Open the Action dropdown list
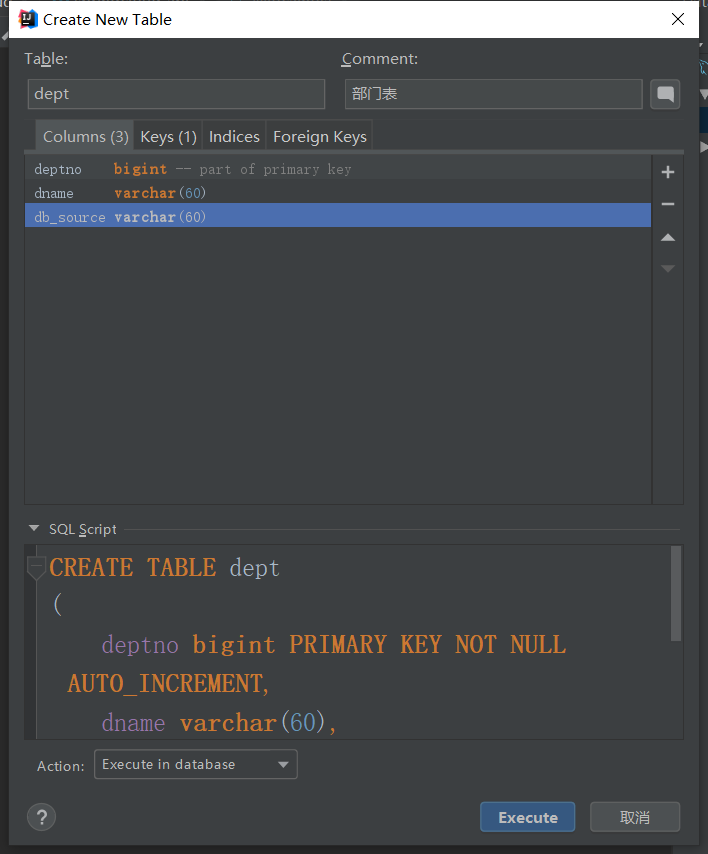This screenshot has width=708, height=854. click(196, 765)
